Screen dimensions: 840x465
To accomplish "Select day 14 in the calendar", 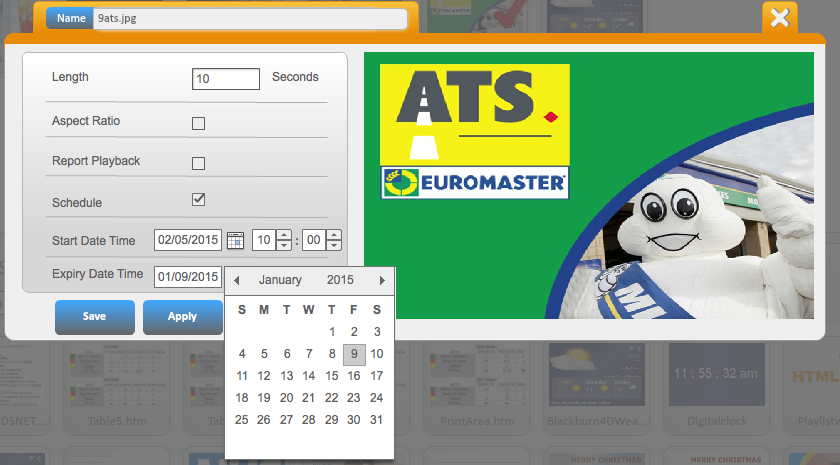I will point(309,377).
